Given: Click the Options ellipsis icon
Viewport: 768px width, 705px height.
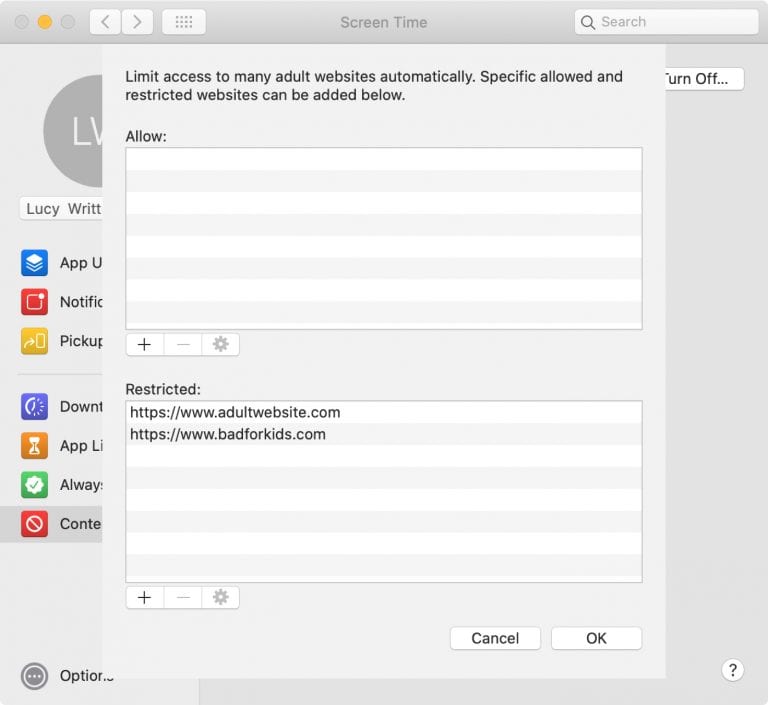Looking at the screenshot, I should click(x=35, y=676).
